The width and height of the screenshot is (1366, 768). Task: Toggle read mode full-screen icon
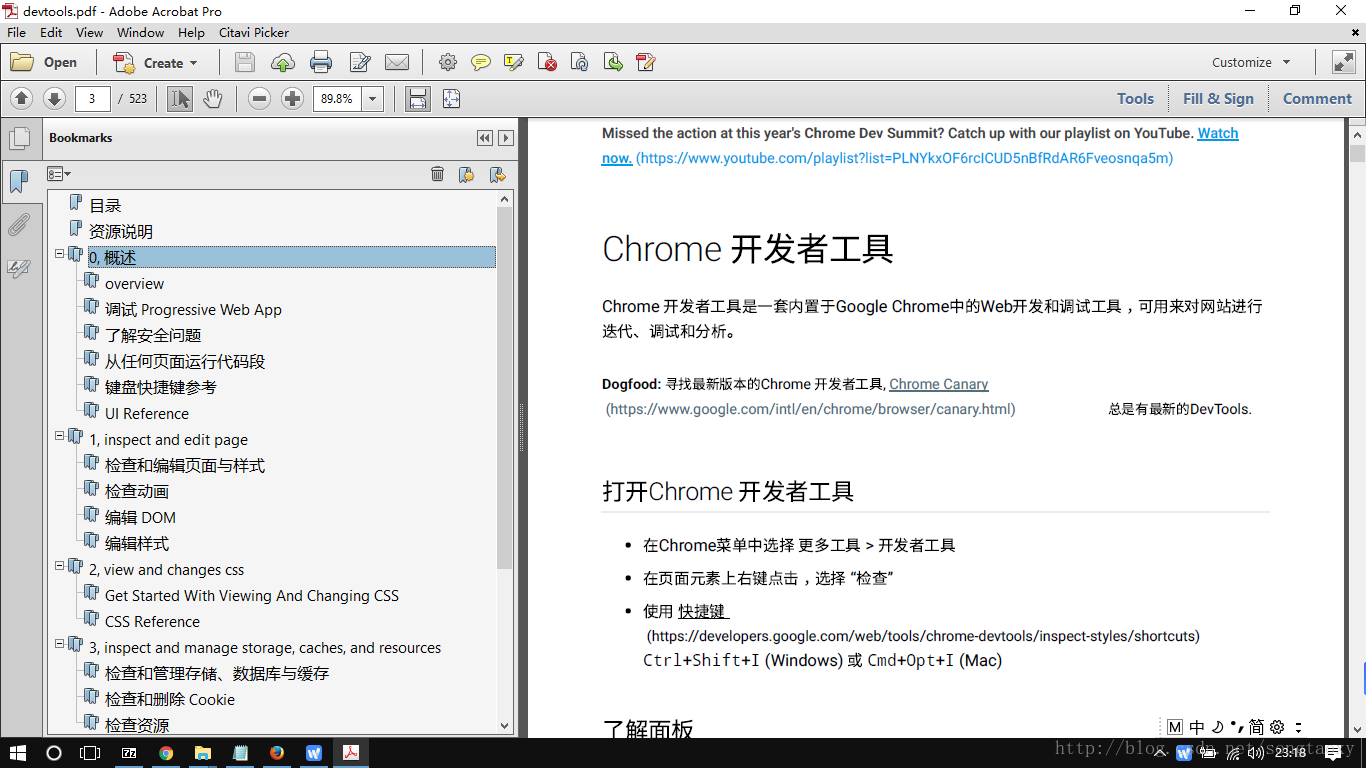(1343, 62)
